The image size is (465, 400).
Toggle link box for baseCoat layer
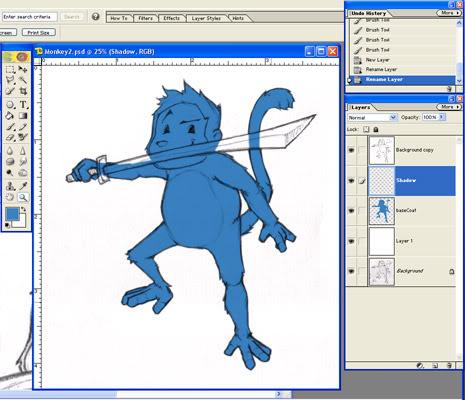click(x=362, y=211)
